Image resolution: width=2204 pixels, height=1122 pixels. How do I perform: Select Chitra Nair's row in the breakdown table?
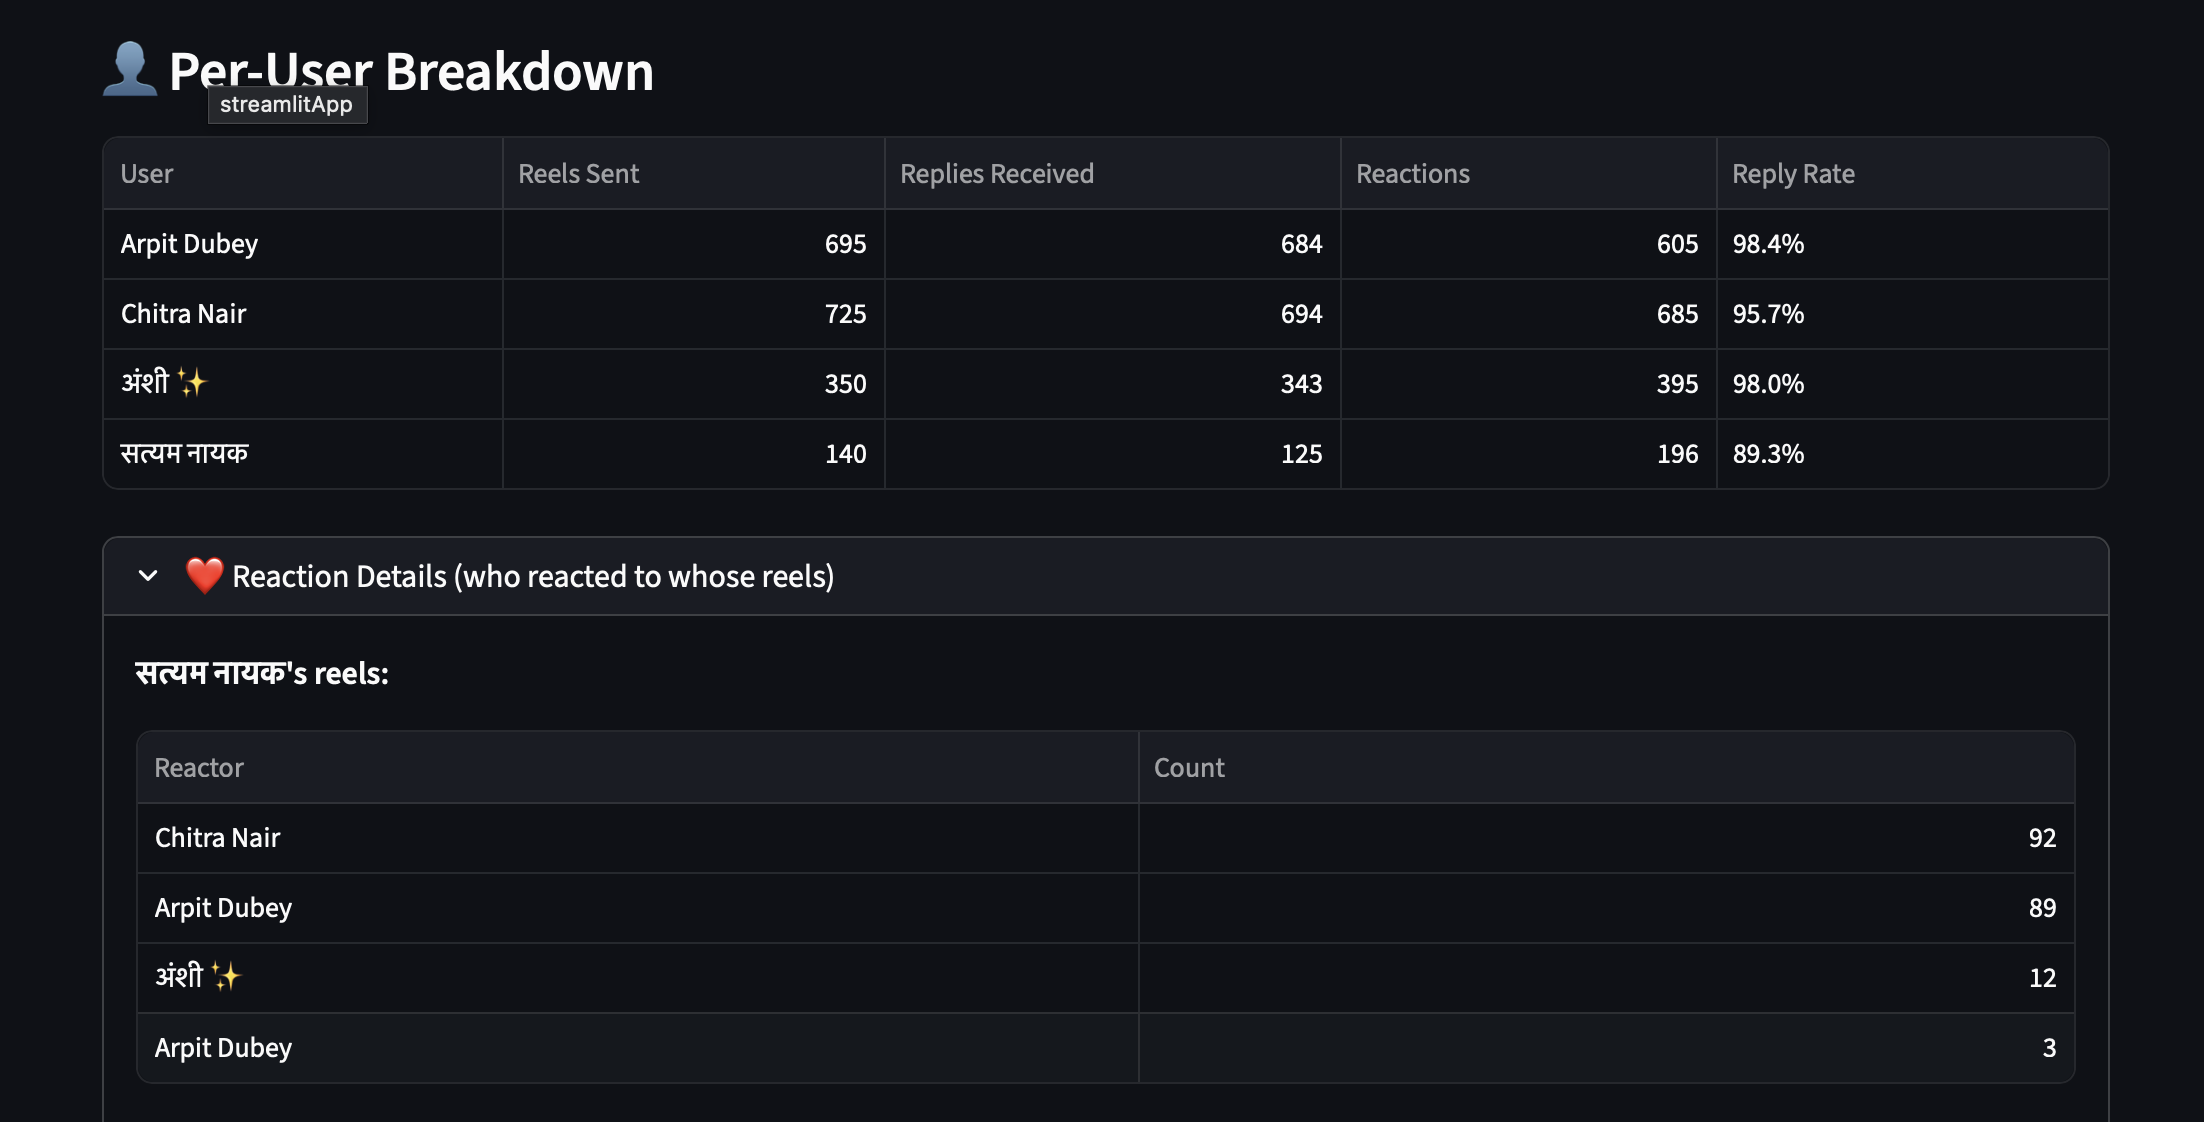point(183,313)
